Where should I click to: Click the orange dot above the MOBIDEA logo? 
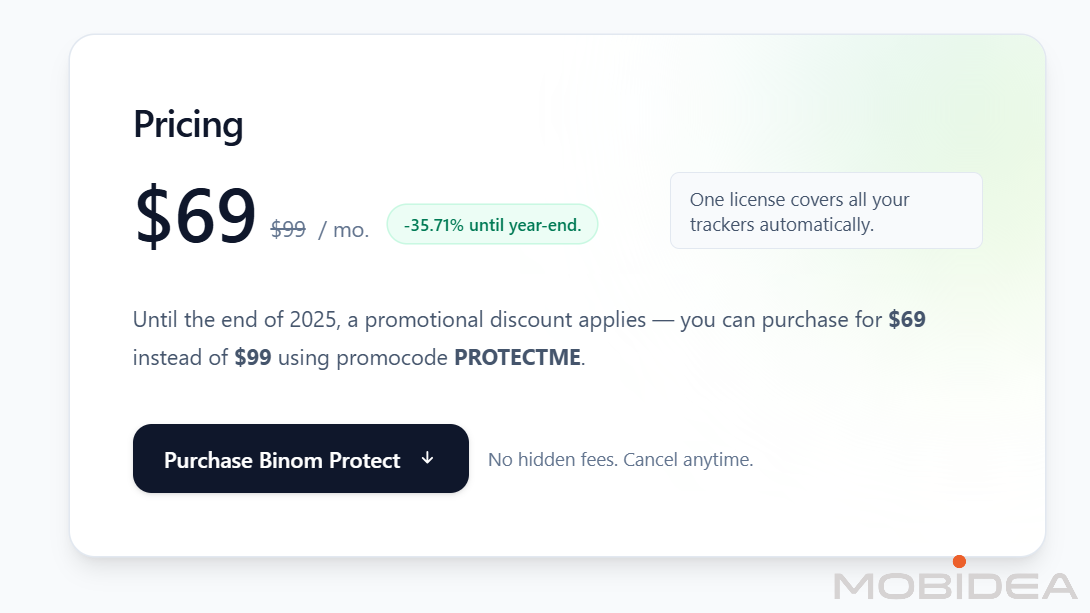coord(961,561)
